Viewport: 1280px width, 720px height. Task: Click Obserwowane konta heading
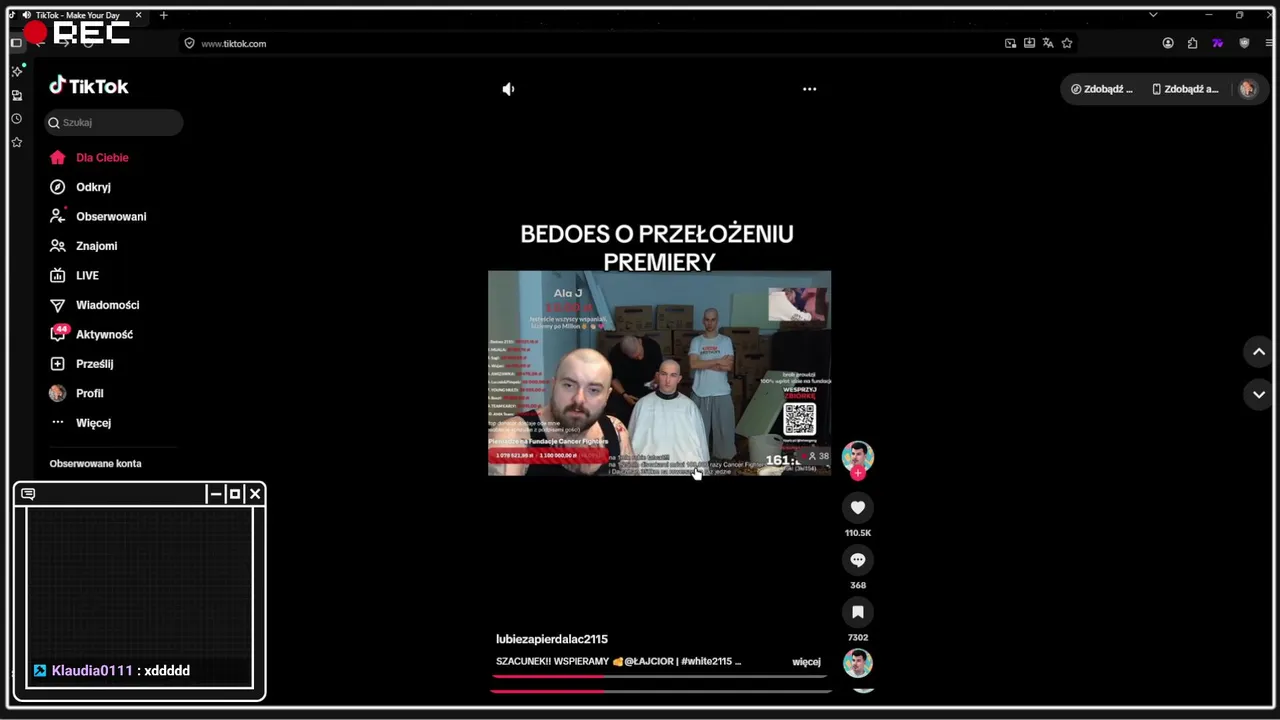[x=95, y=464]
